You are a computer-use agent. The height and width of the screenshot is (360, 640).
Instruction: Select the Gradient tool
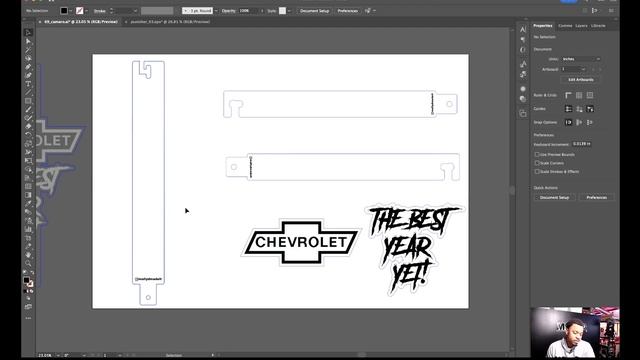point(28,195)
